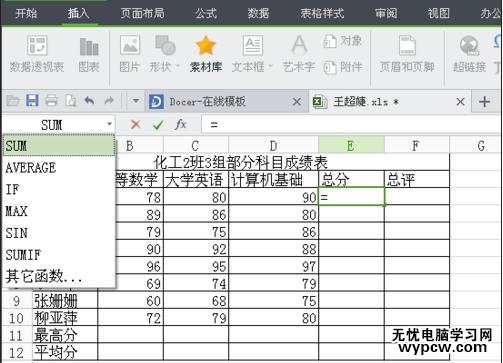The width and height of the screenshot is (503, 363).
Task: Select MAX from the function list
Action: [59, 211]
